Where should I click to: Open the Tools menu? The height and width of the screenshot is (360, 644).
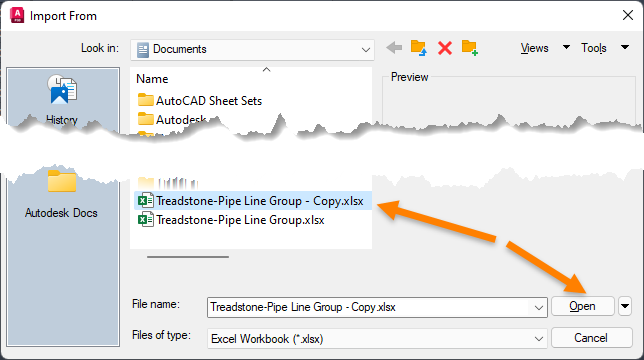(x=593, y=48)
